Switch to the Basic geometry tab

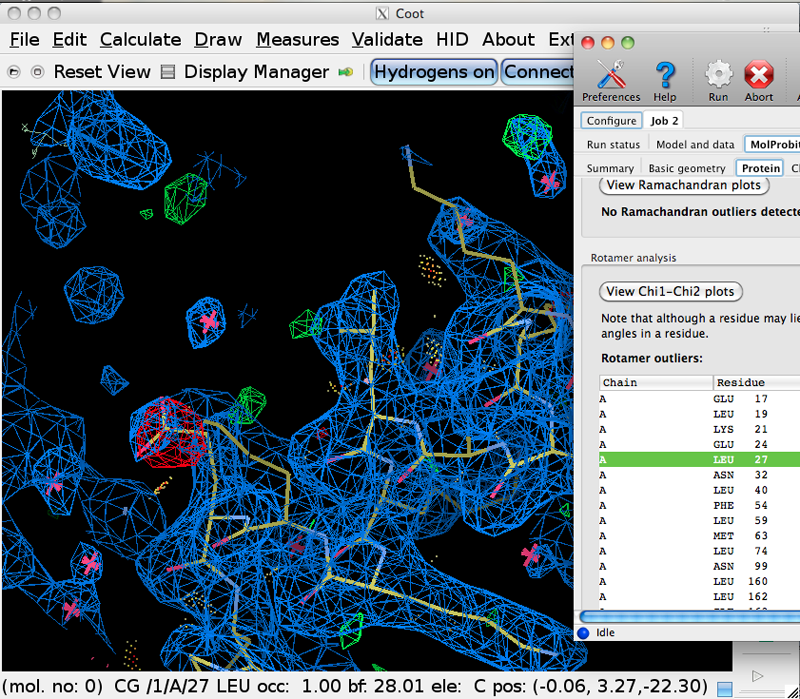(x=687, y=168)
